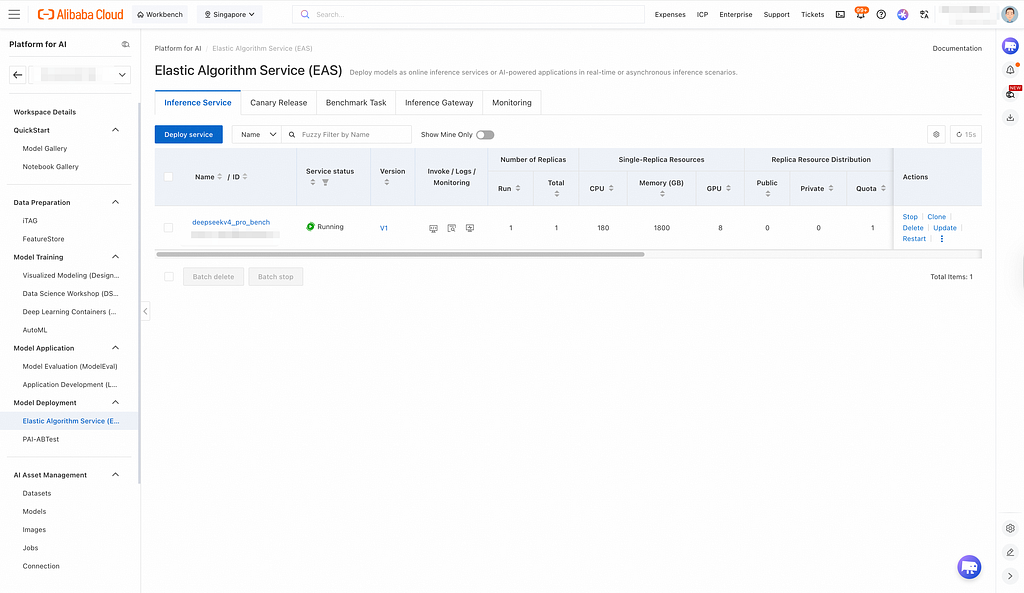Switch to the Benchmark Task tab
The image size is (1024, 593).
(x=356, y=103)
